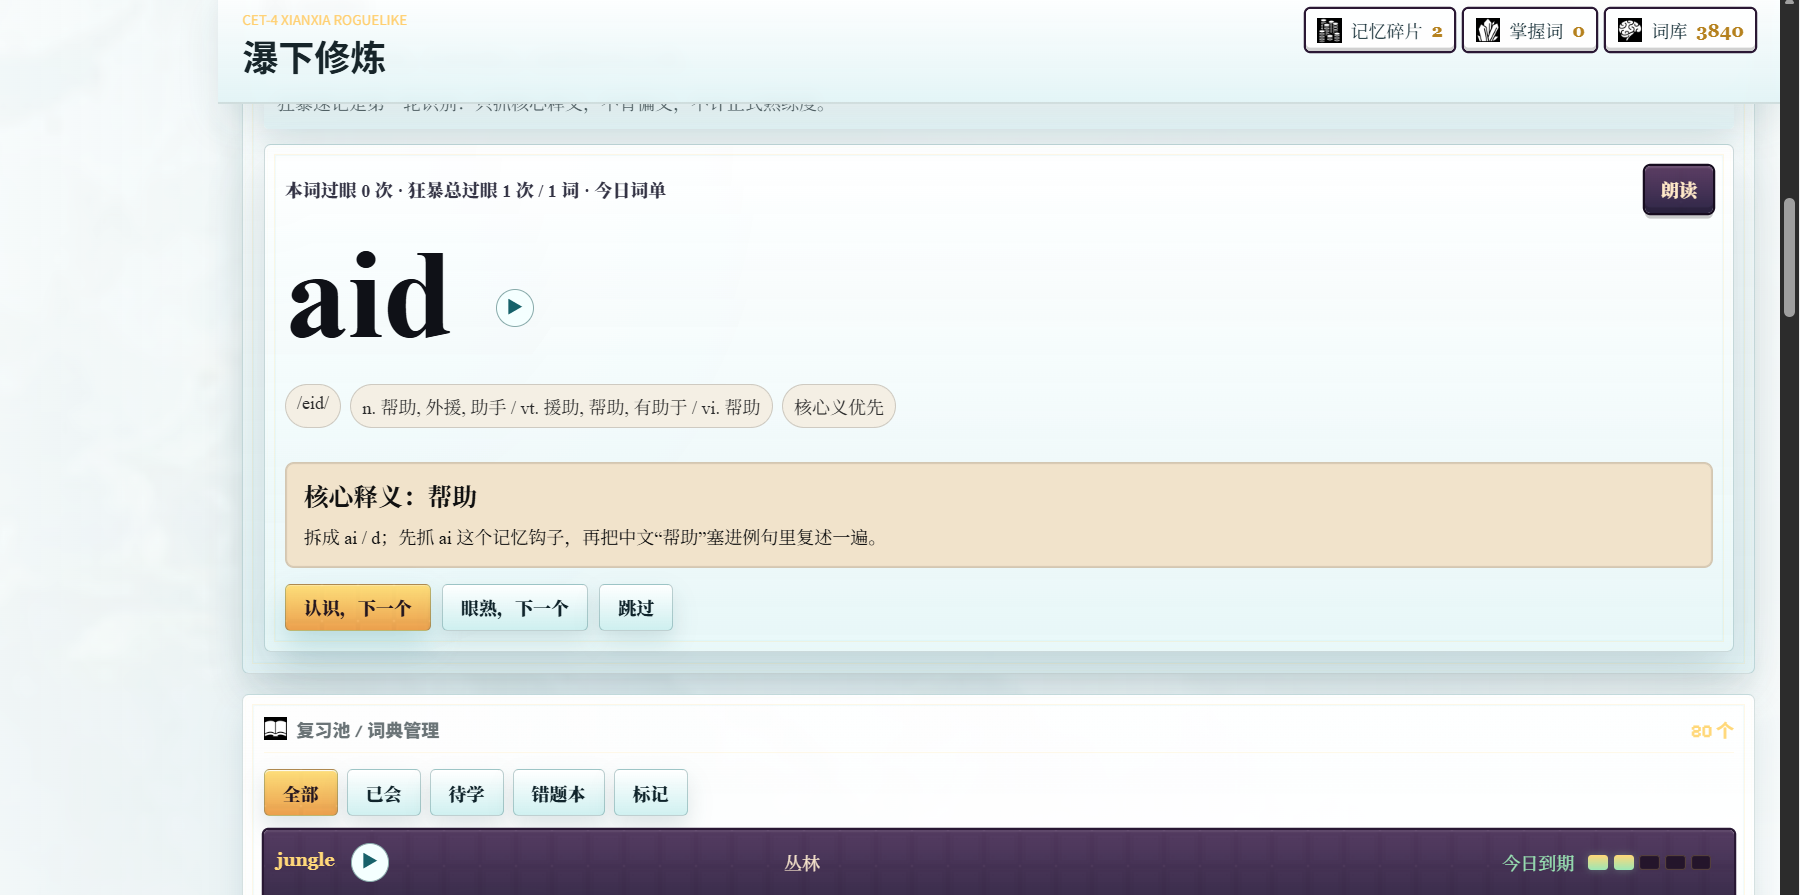Click the 词库 brain icon
The width and height of the screenshot is (1803, 895).
coord(1630,31)
